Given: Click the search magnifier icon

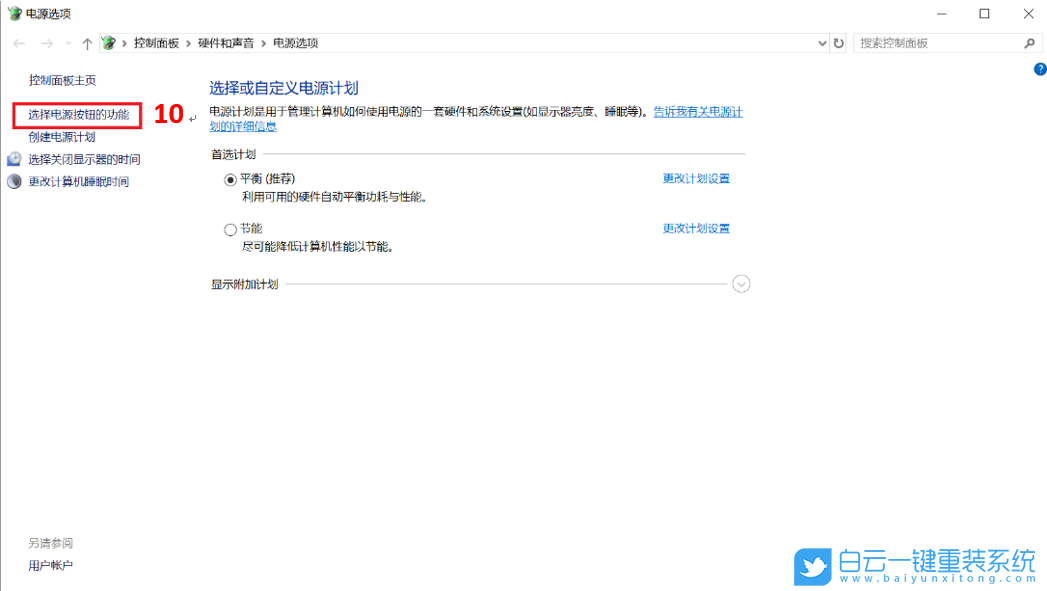Looking at the screenshot, I should coord(1029,42).
